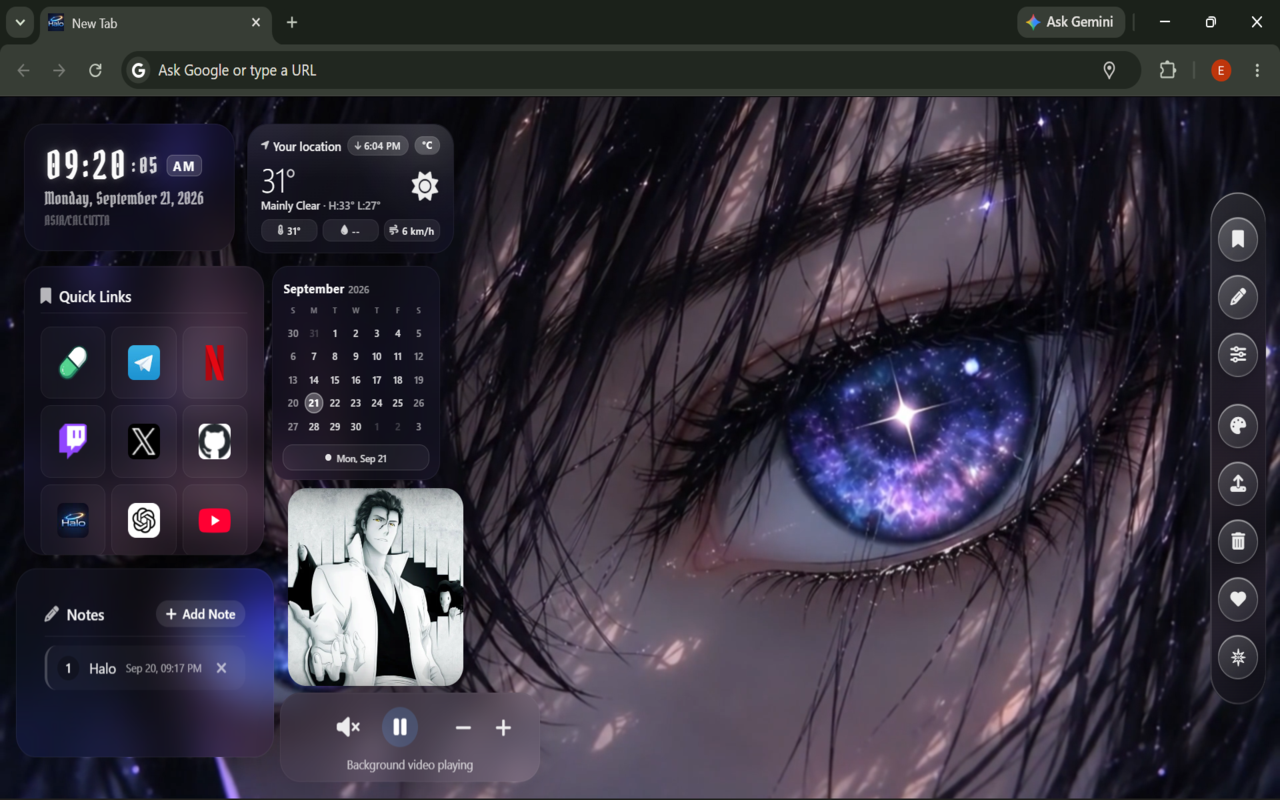The width and height of the screenshot is (1280, 800).
Task: Open the profile avatar E menu
Action: pyautogui.click(x=1221, y=70)
